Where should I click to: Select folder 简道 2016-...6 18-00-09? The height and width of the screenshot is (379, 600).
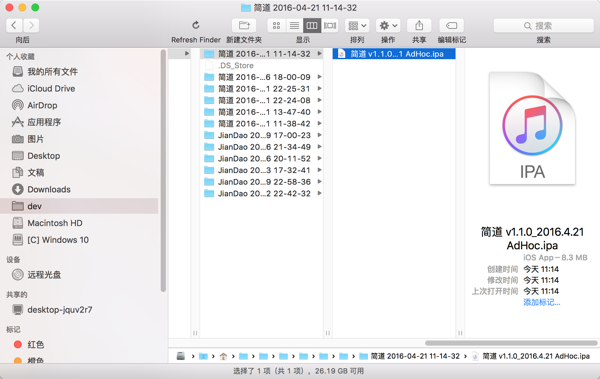tap(262, 77)
